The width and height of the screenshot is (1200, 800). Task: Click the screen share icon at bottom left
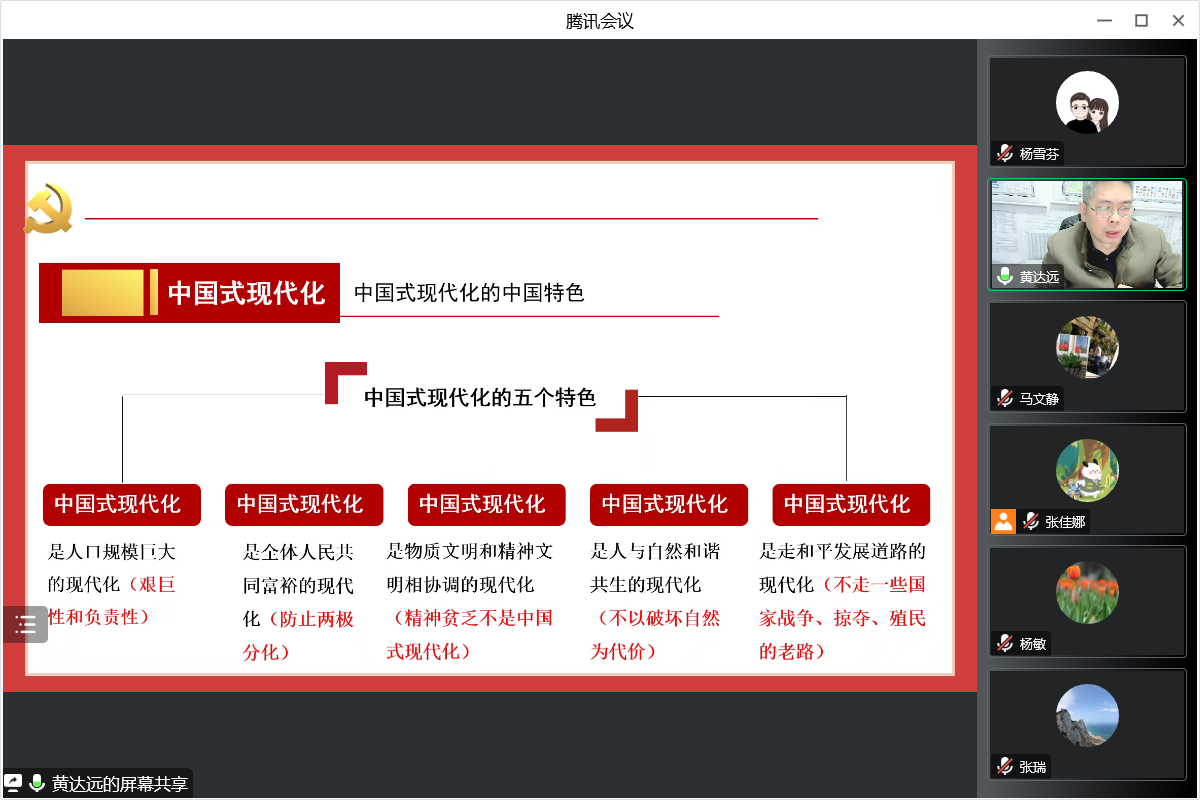[14, 783]
